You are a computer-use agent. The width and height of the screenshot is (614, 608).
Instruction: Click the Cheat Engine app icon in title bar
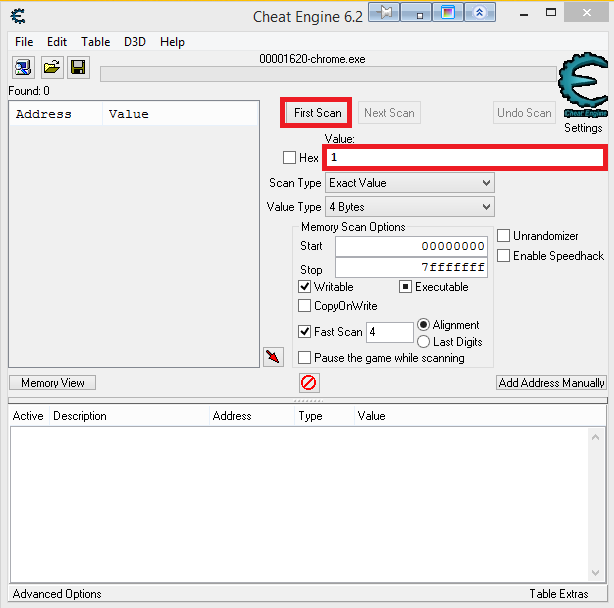[18, 16]
